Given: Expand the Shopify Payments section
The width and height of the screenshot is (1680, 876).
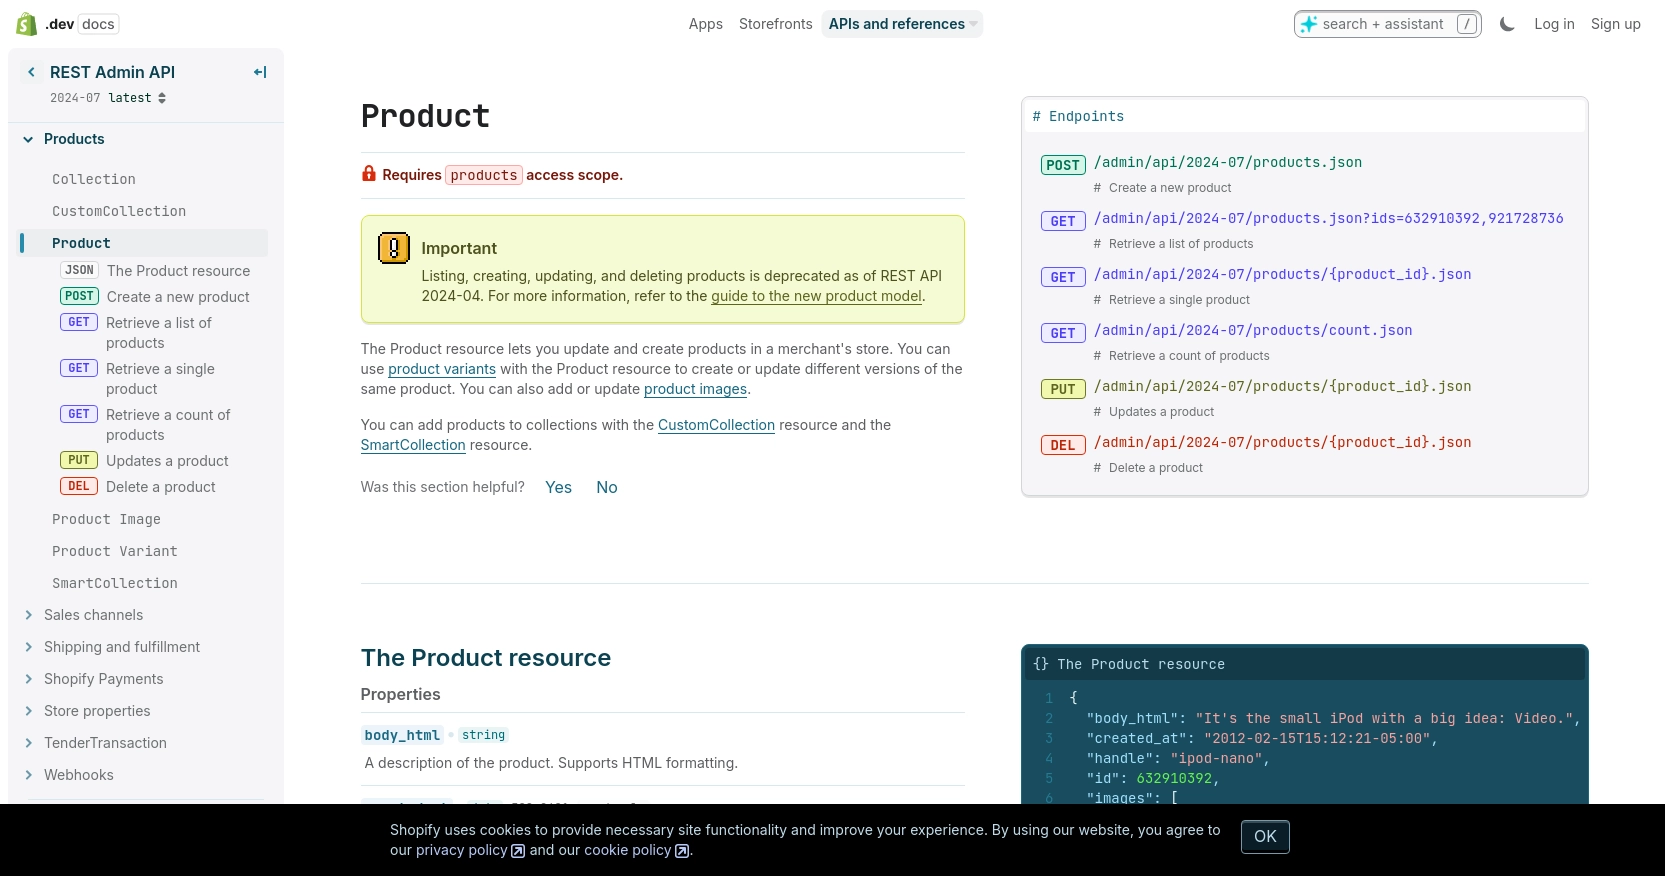Looking at the screenshot, I should pos(28,679).
